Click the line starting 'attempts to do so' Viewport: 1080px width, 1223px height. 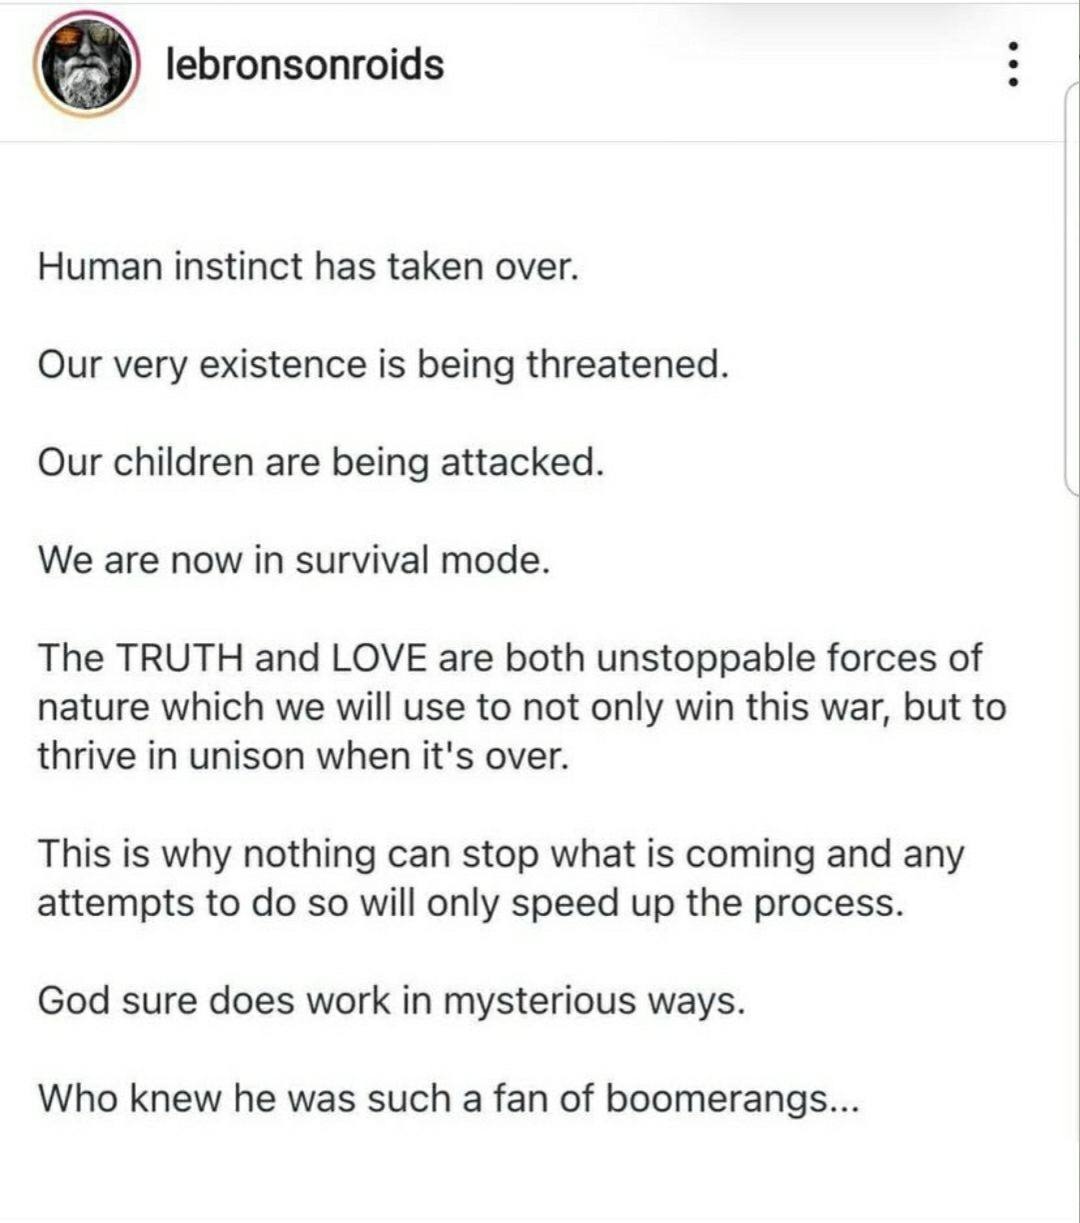pyautogui.click(x=471, y=904)
